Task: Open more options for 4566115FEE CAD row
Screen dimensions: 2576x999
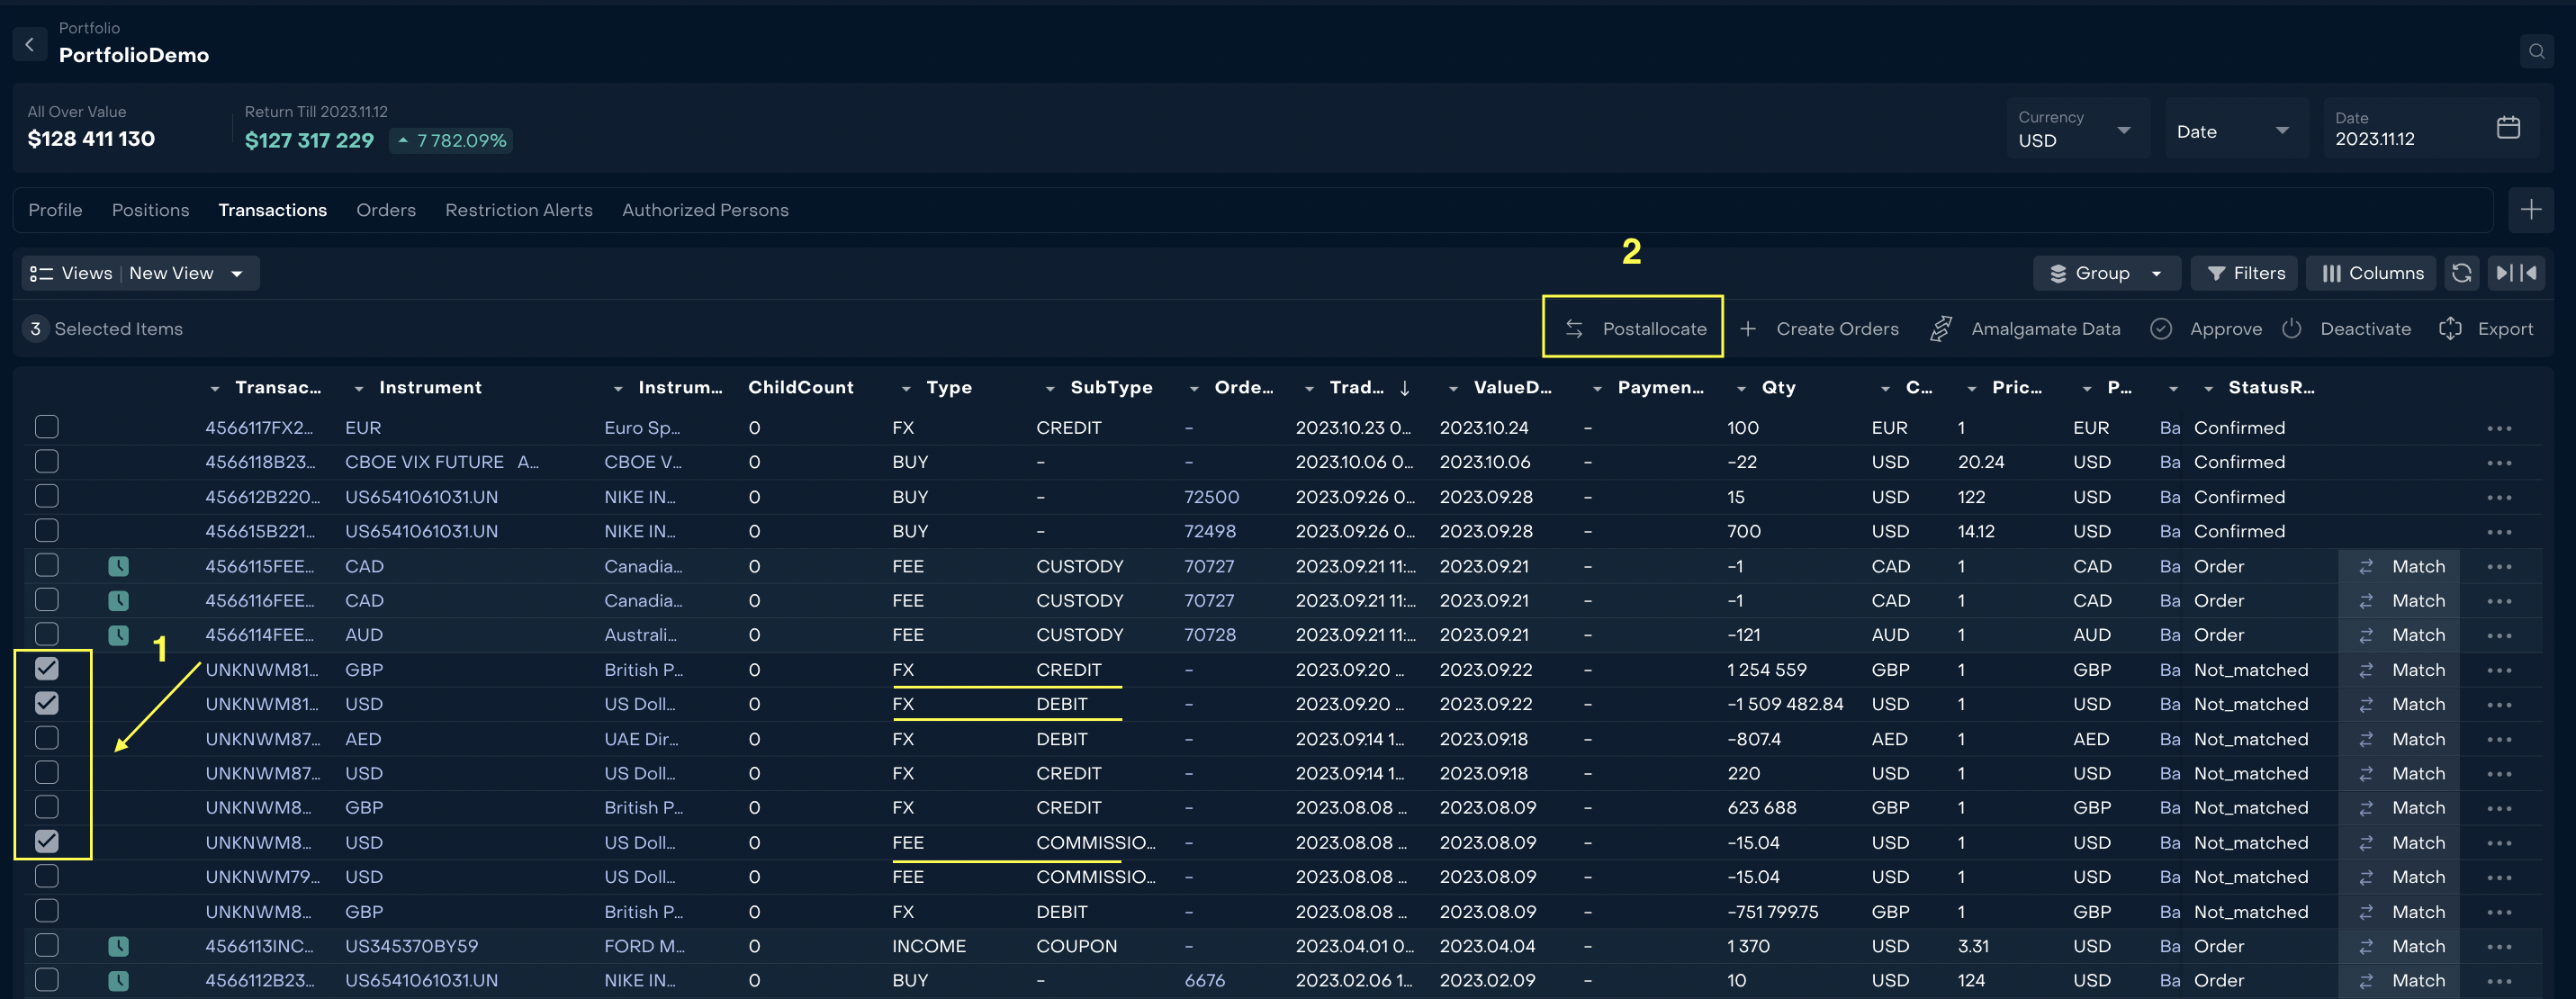Action: tap(2499, 567)
